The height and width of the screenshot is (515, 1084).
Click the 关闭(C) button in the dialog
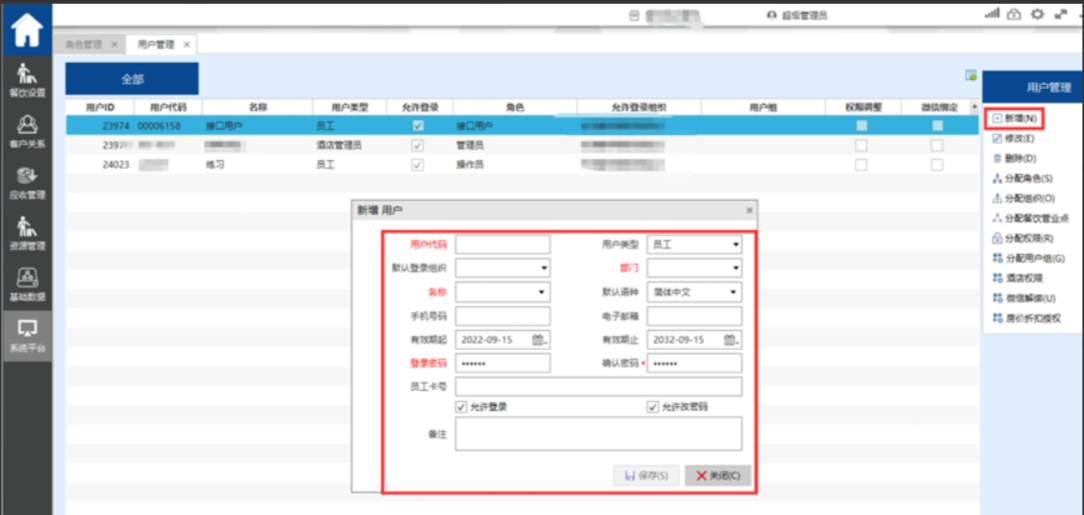click(x=717, y=476)
